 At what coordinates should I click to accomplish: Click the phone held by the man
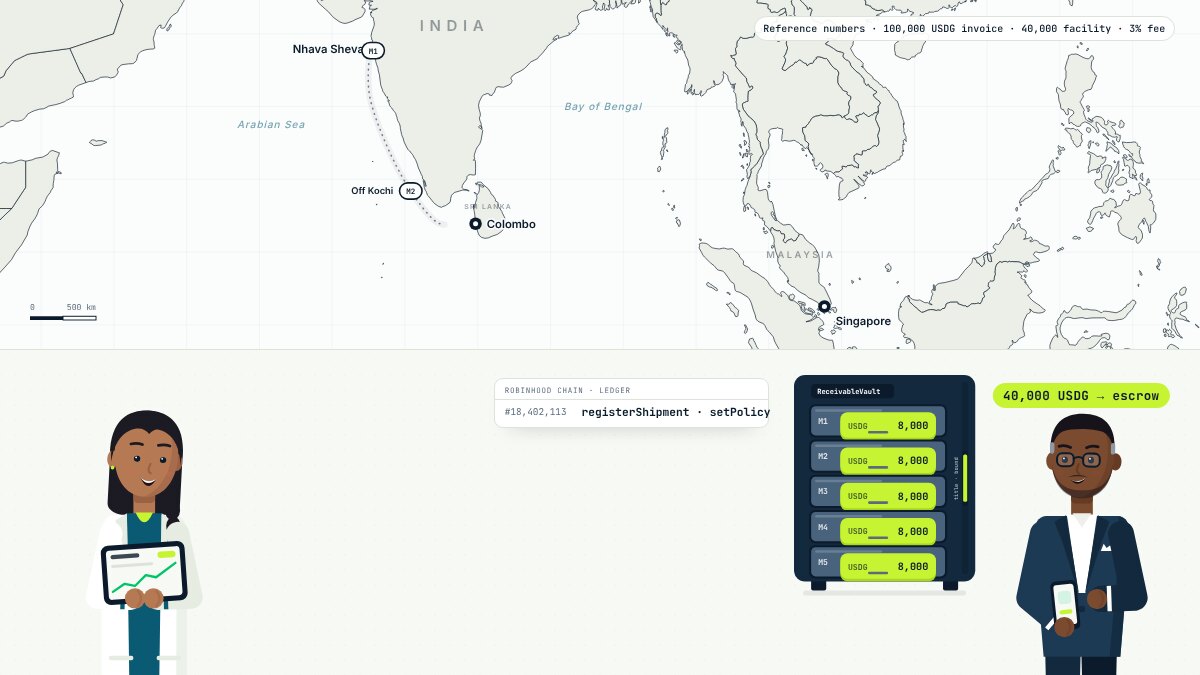click(x=1064, y=604)
